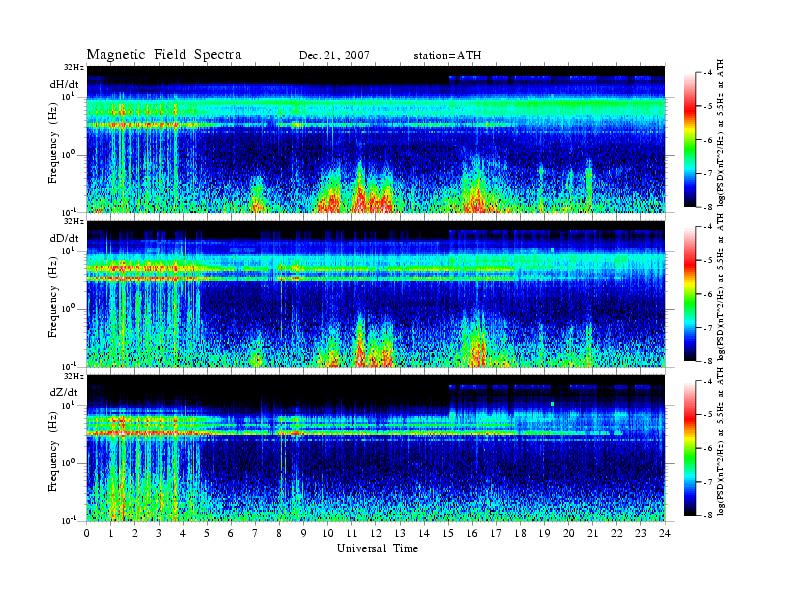Screen dimensions: 792x612
Task: Open the dZ/dt spectrogram plot
Action: pyautogui.click(x=376, y=448)
